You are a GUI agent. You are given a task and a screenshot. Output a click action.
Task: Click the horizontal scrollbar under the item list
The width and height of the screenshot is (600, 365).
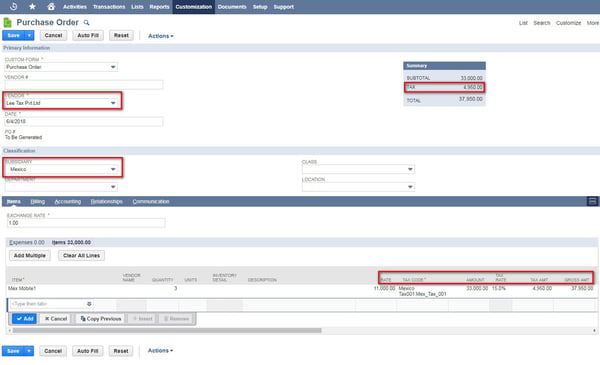[x=167, y=330]
